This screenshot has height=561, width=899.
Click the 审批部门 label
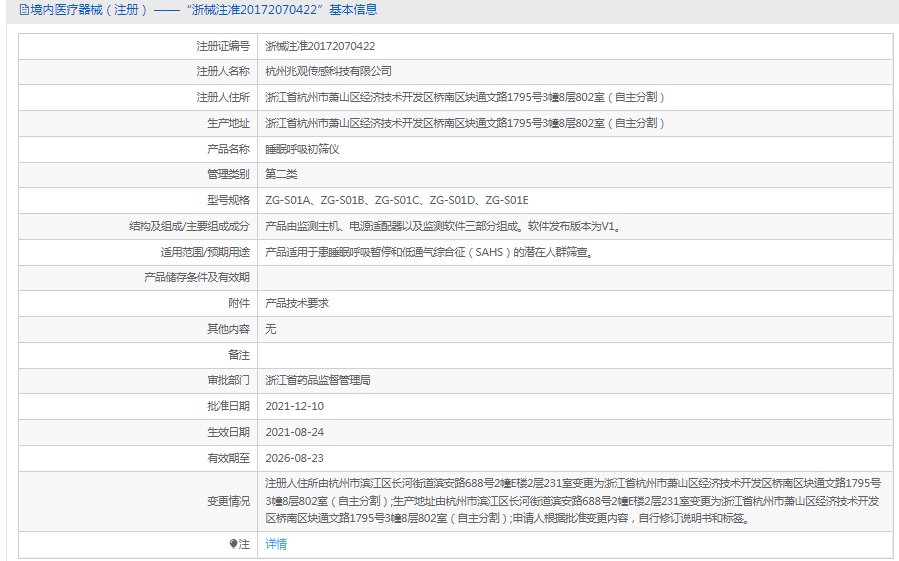[x=228, y=380]
